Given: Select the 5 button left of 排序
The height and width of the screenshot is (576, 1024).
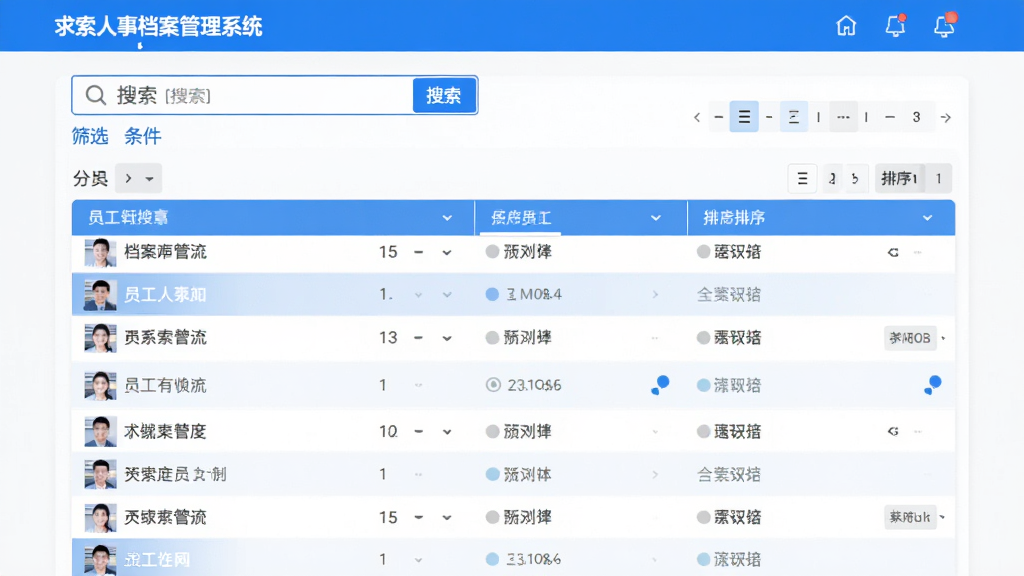Looking at the screenshot, I should 855,178.
